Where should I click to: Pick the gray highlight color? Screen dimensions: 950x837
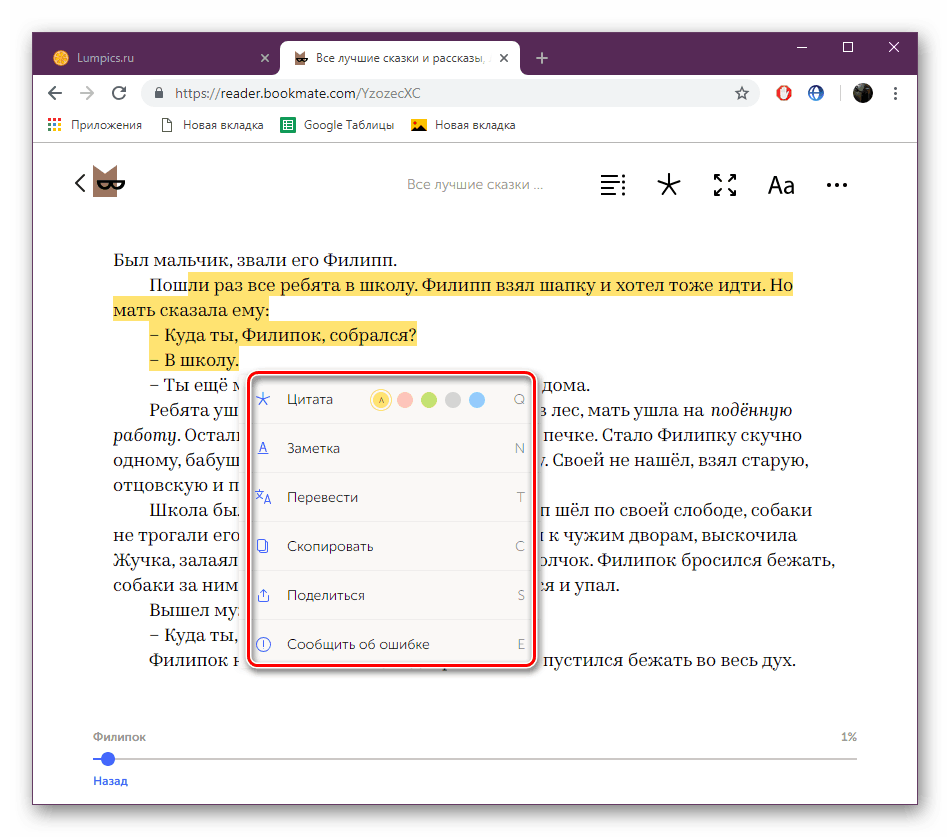[453, 400]
